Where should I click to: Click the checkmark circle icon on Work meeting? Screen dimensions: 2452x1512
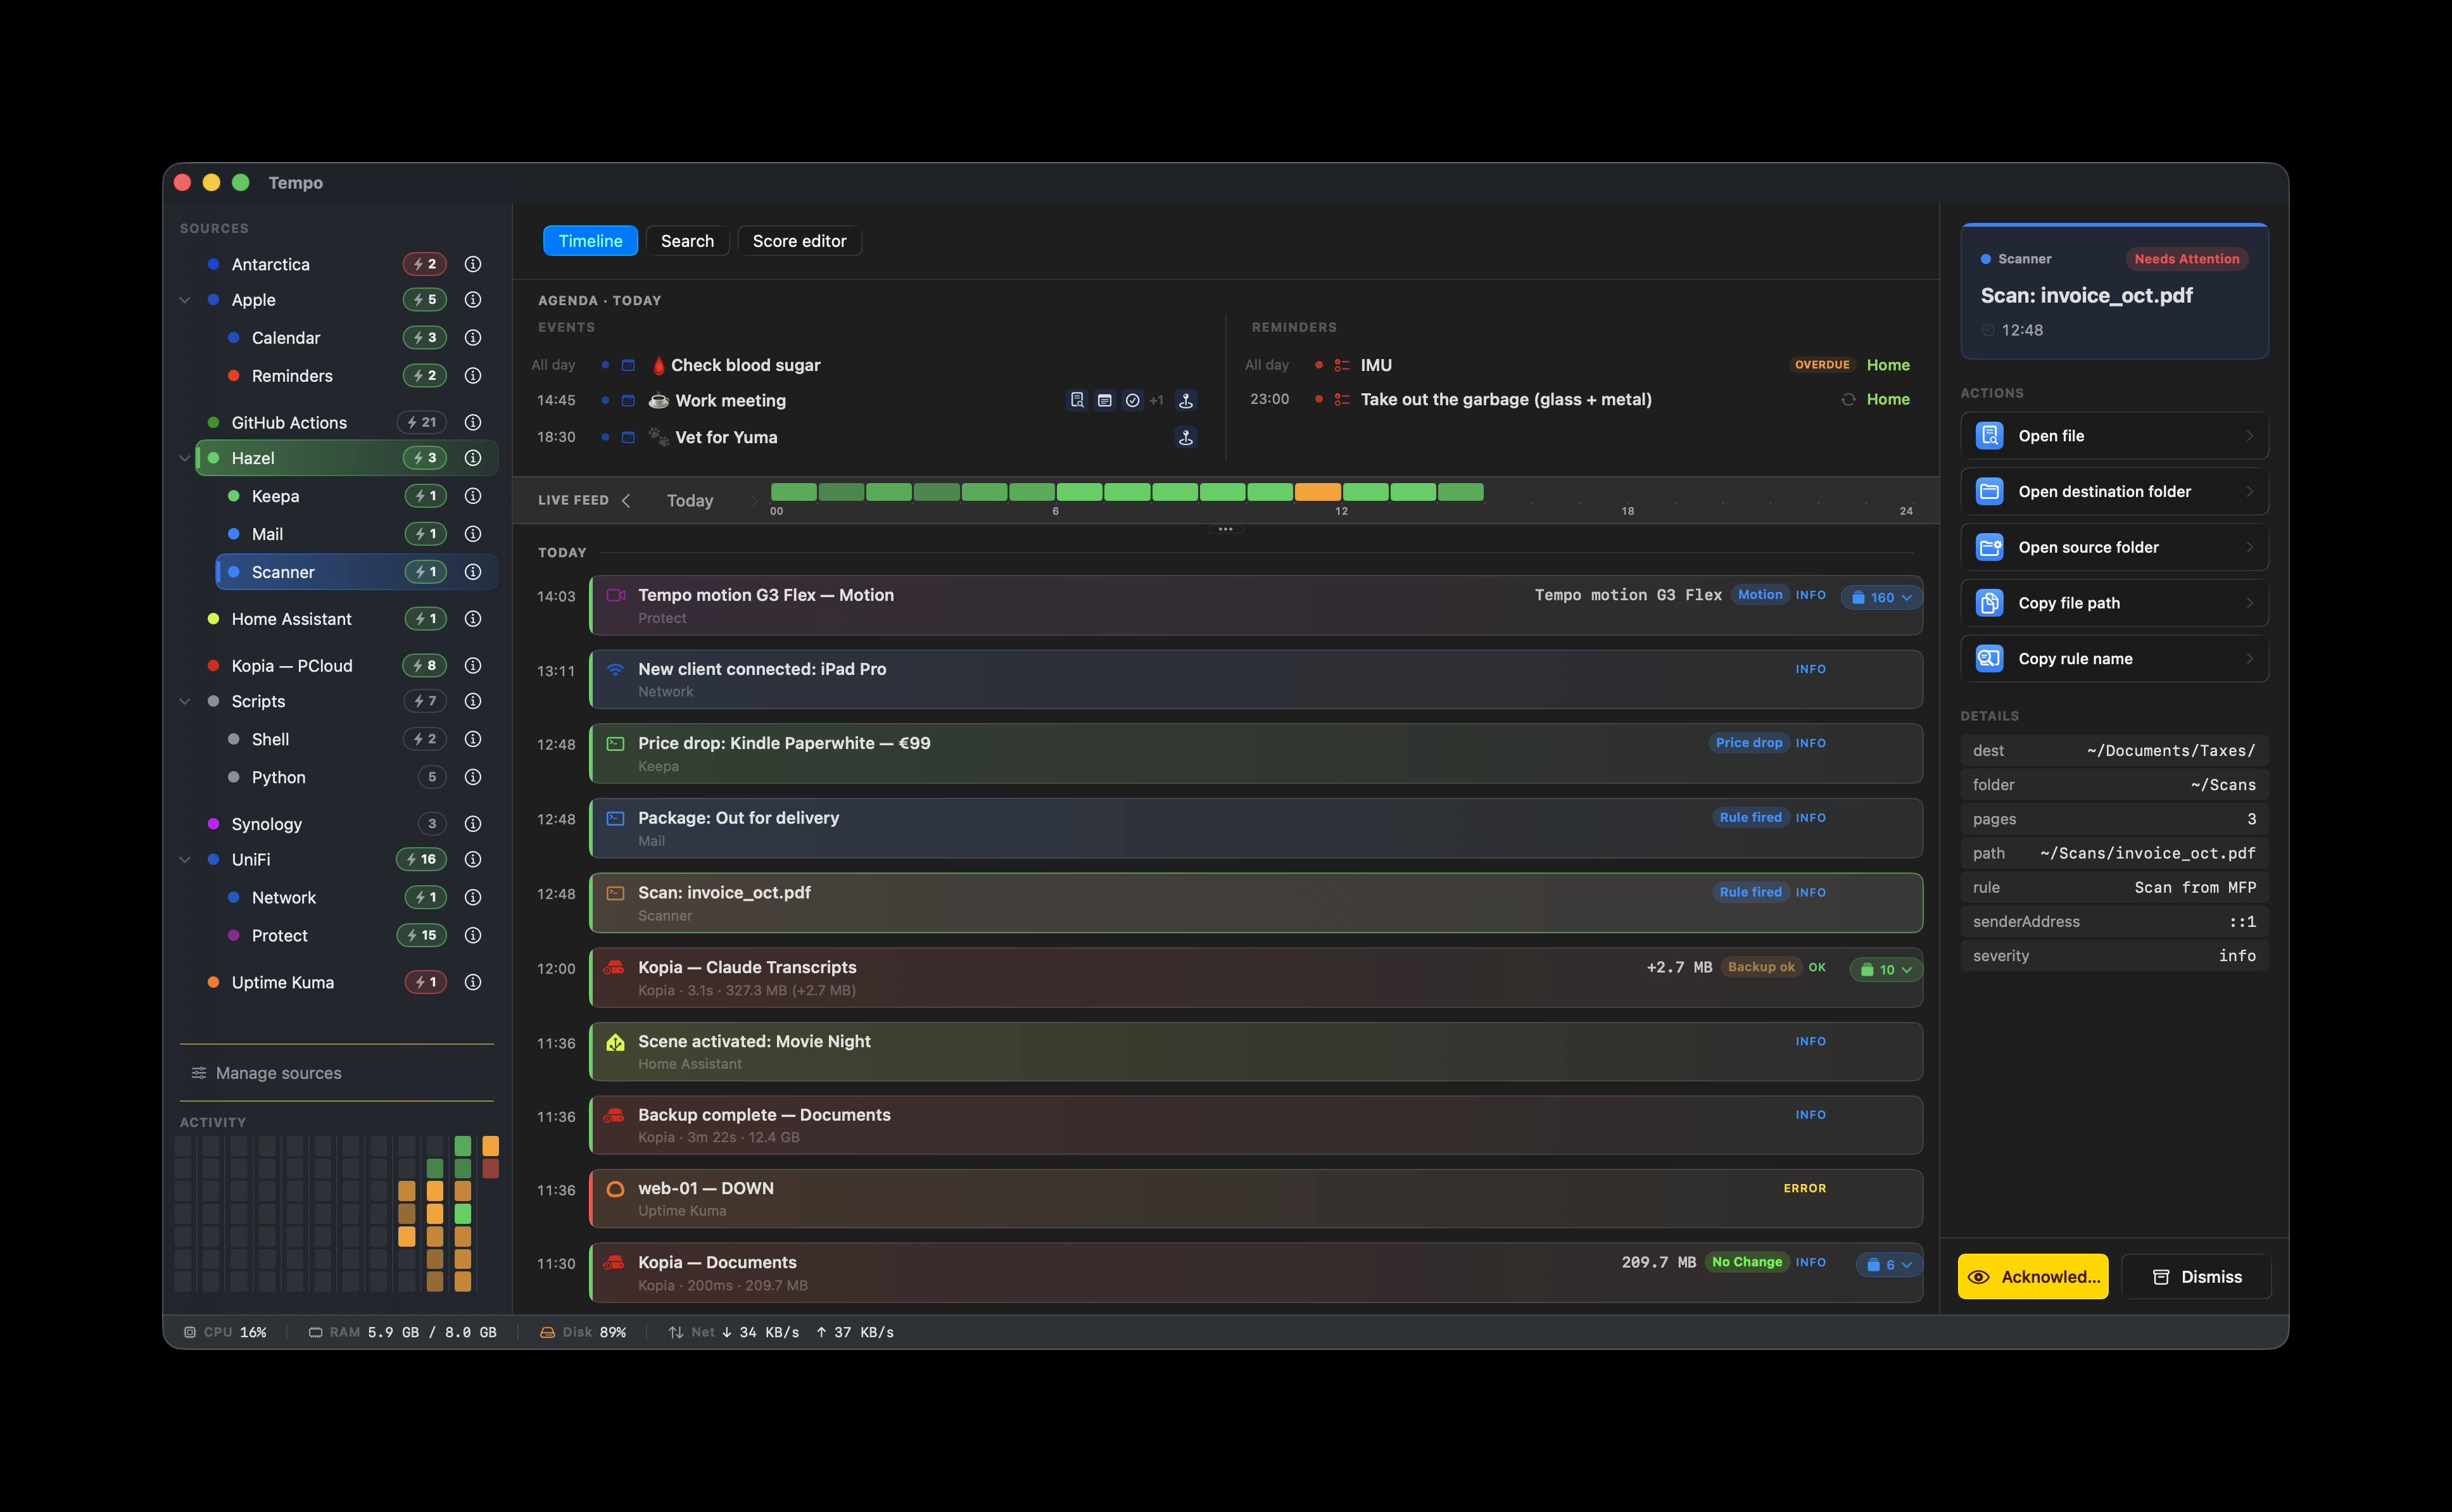(1133, 400)
